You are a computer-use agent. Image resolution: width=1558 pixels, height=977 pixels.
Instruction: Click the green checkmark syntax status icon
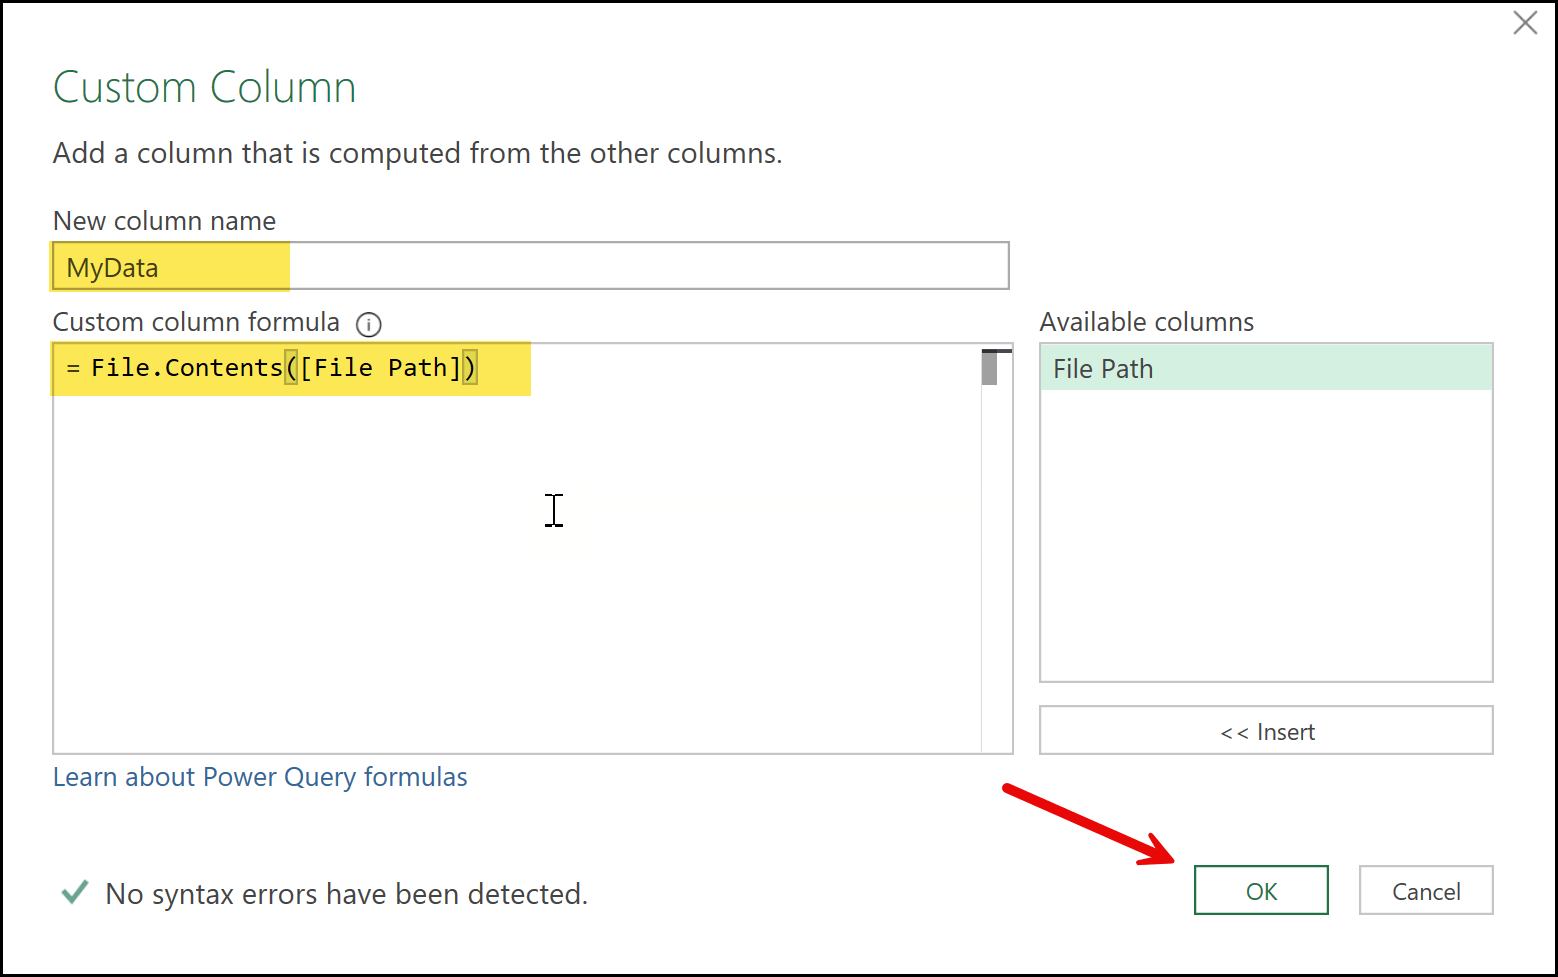point(75,892)
